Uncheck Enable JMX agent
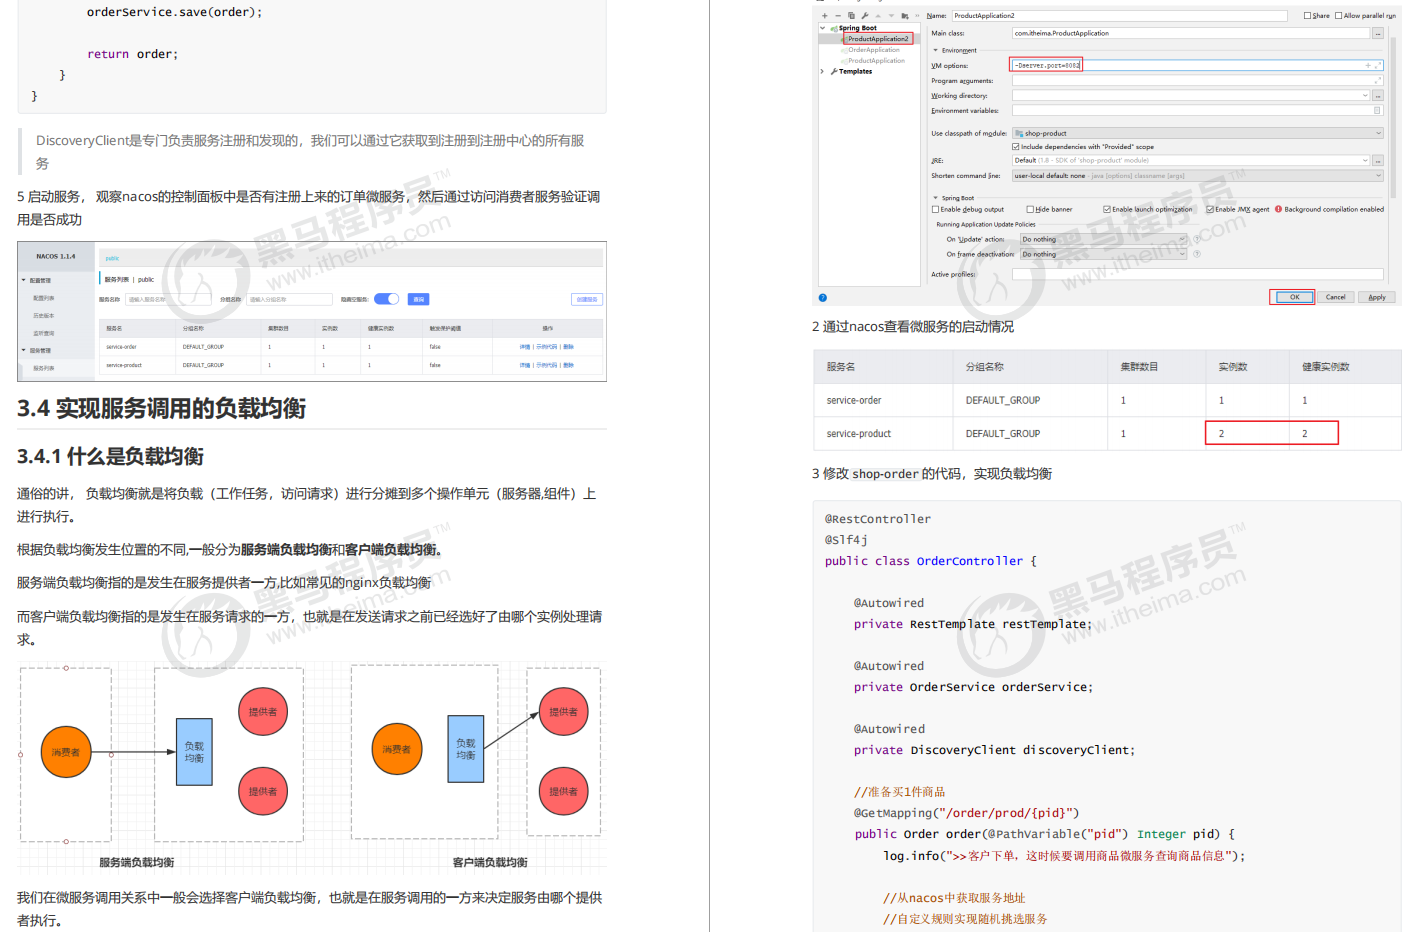 pos(1210,209)
